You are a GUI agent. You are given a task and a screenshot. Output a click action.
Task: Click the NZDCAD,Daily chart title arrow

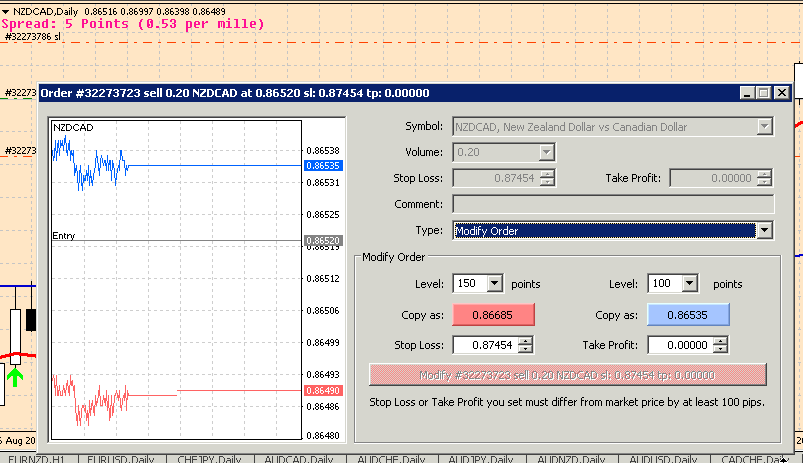[5, 11]
